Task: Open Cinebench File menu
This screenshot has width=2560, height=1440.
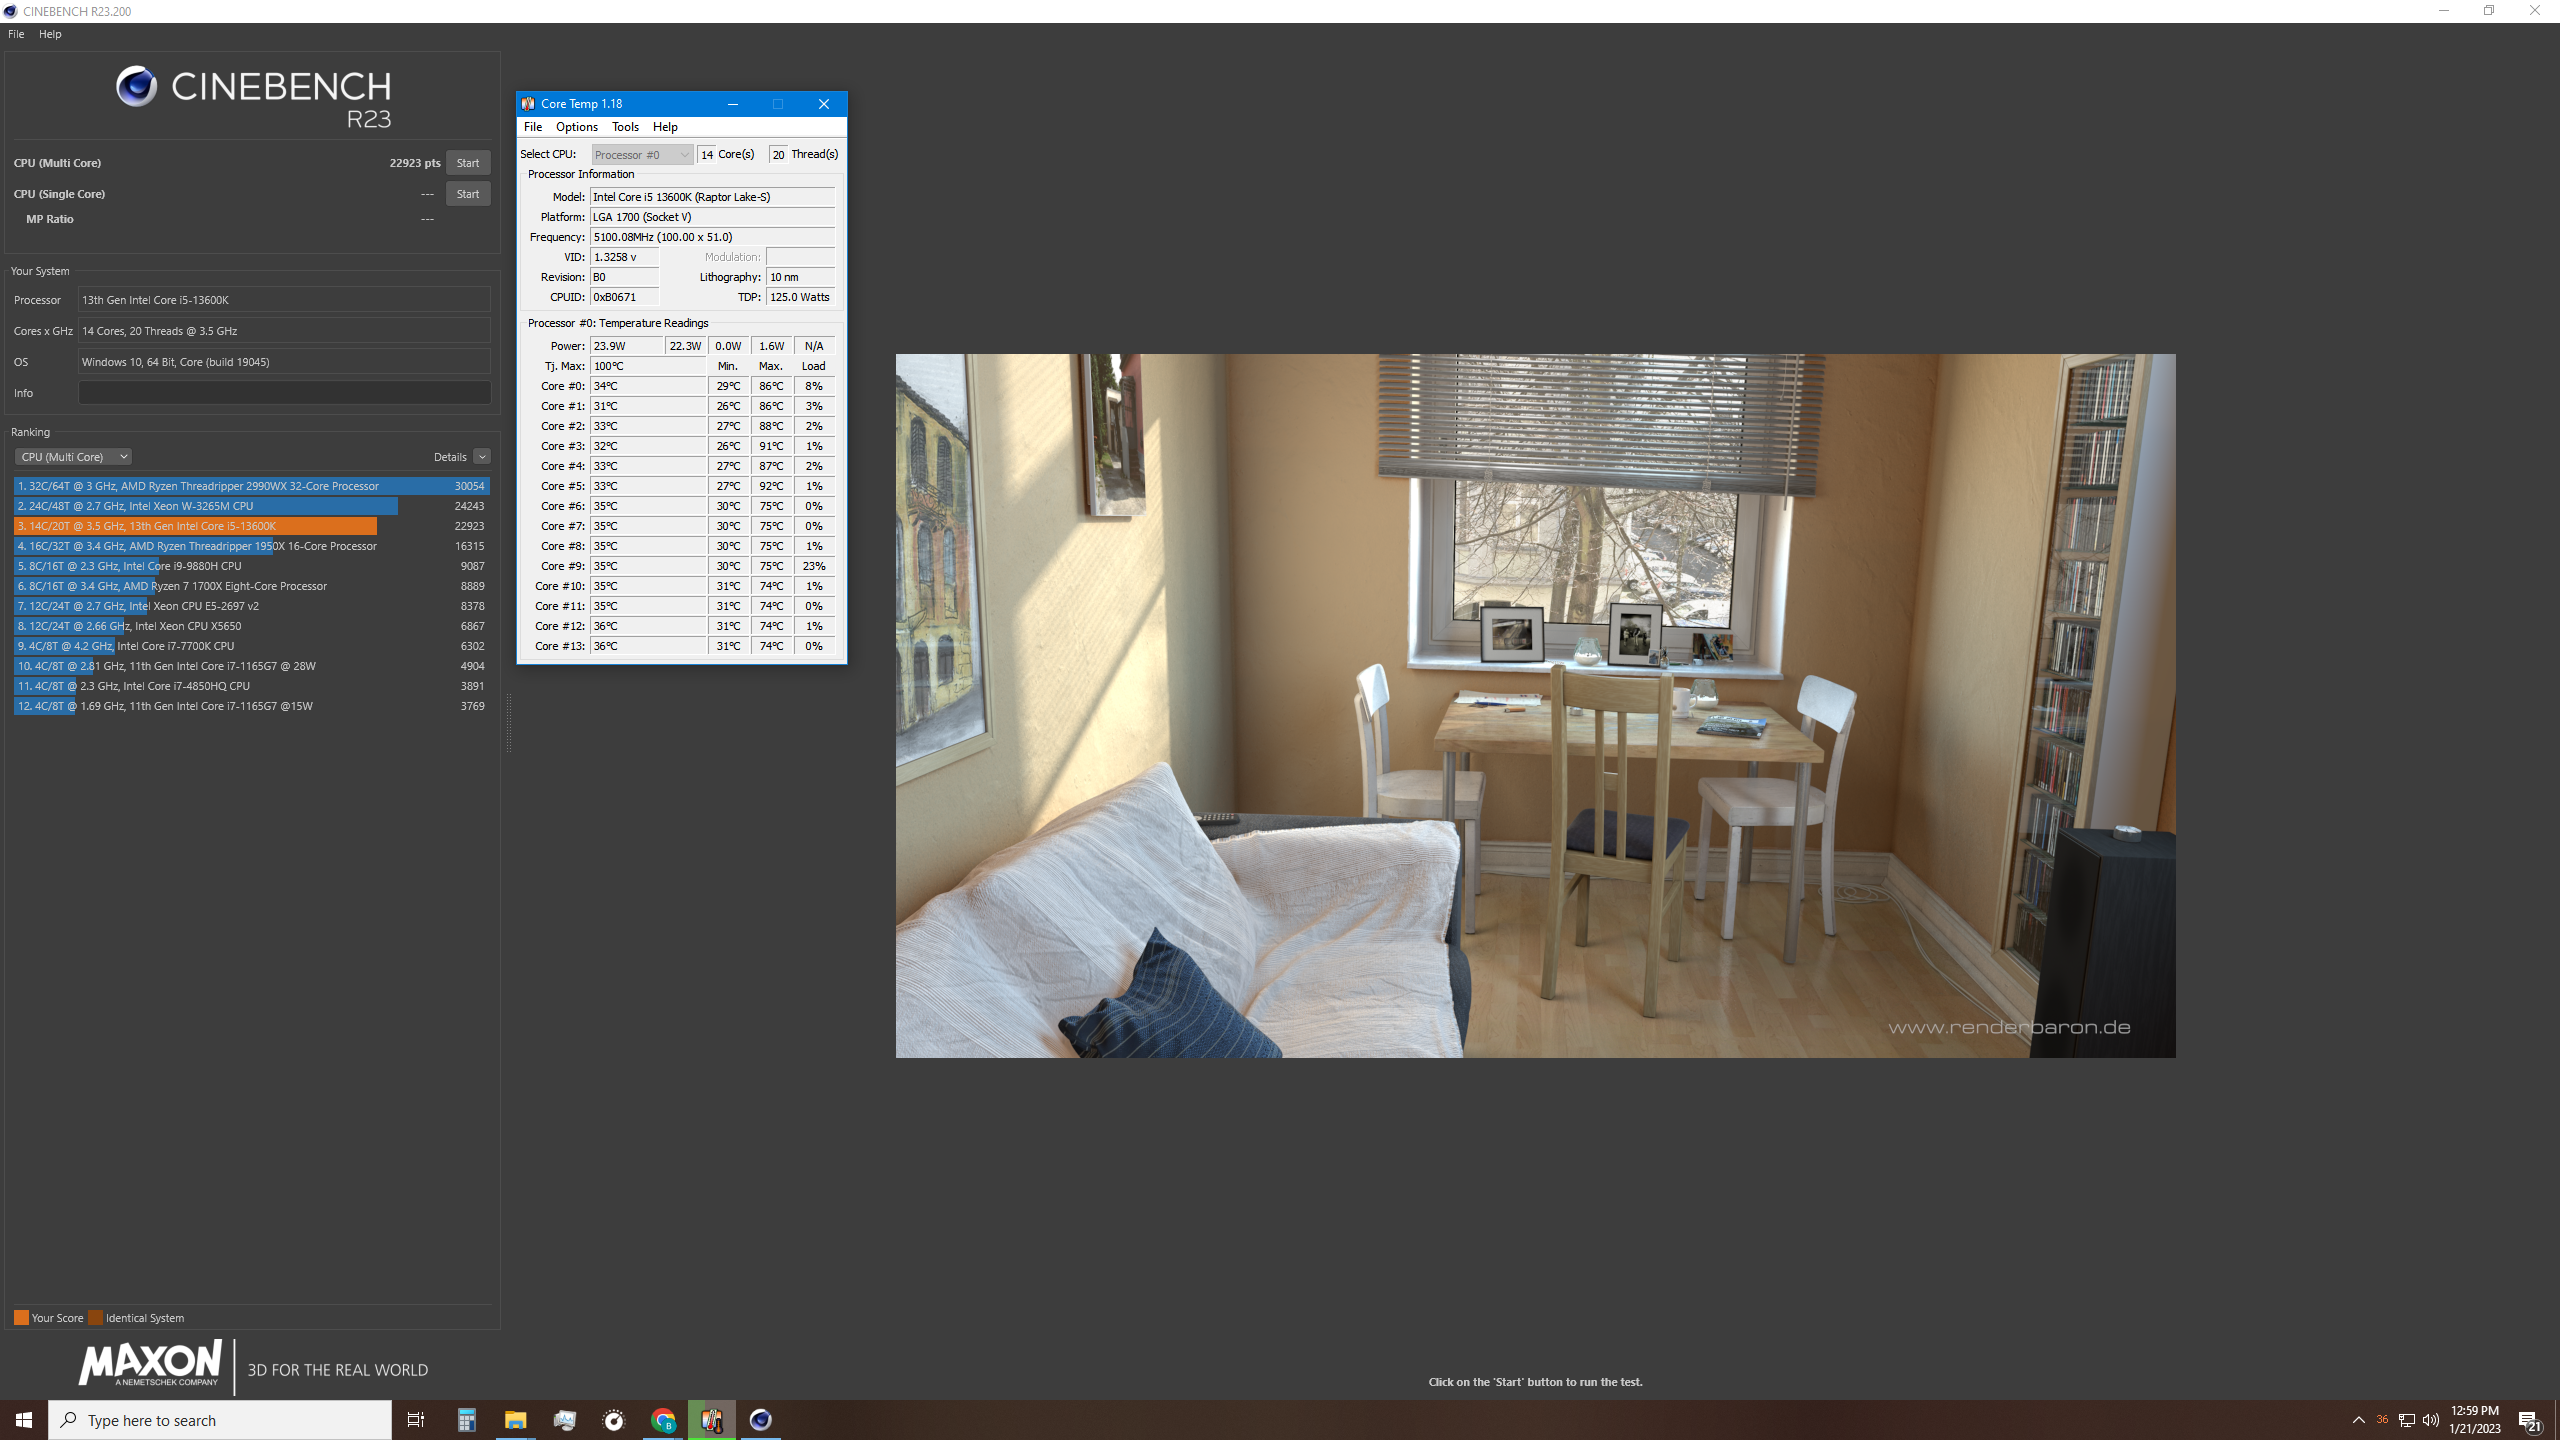Action: 16,34
